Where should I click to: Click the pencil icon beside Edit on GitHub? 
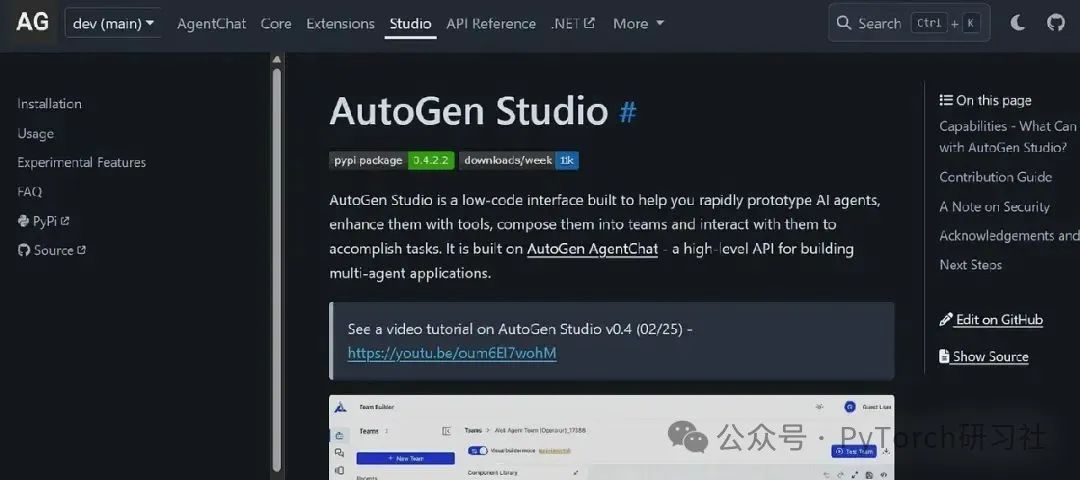[946, 320]
